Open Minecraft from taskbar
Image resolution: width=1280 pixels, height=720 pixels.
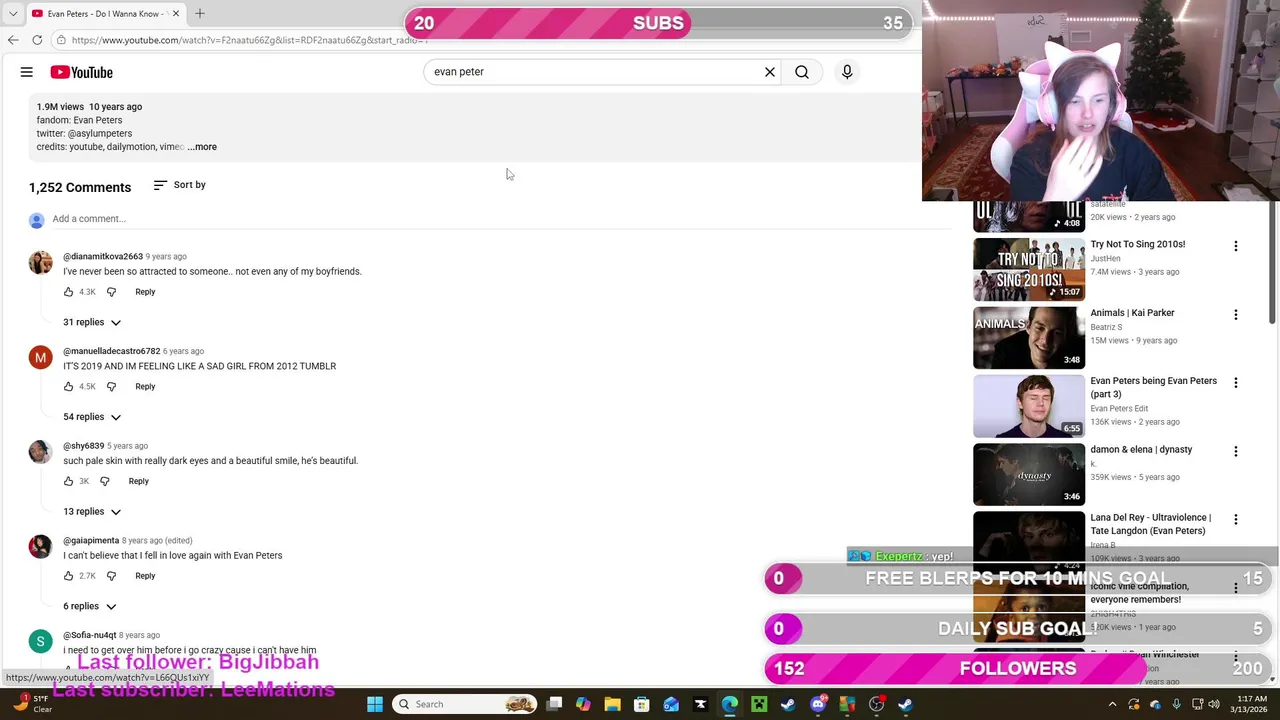click(x=759, y=704)
